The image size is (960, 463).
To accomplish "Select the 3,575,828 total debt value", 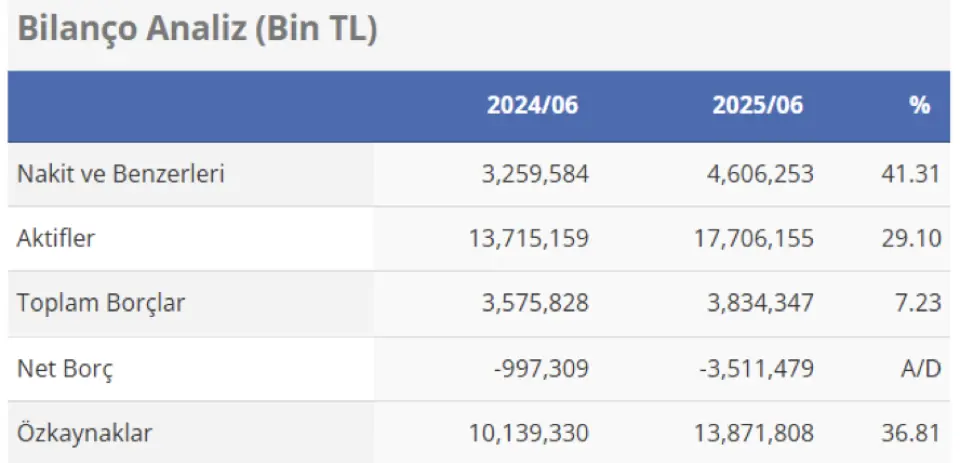I will point(533,303).
